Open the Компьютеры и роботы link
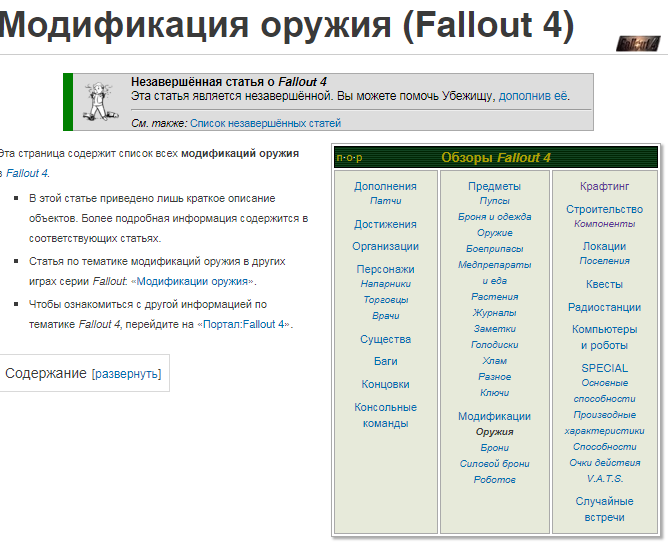Screen dimensions: 668x550 coord(604,337)
